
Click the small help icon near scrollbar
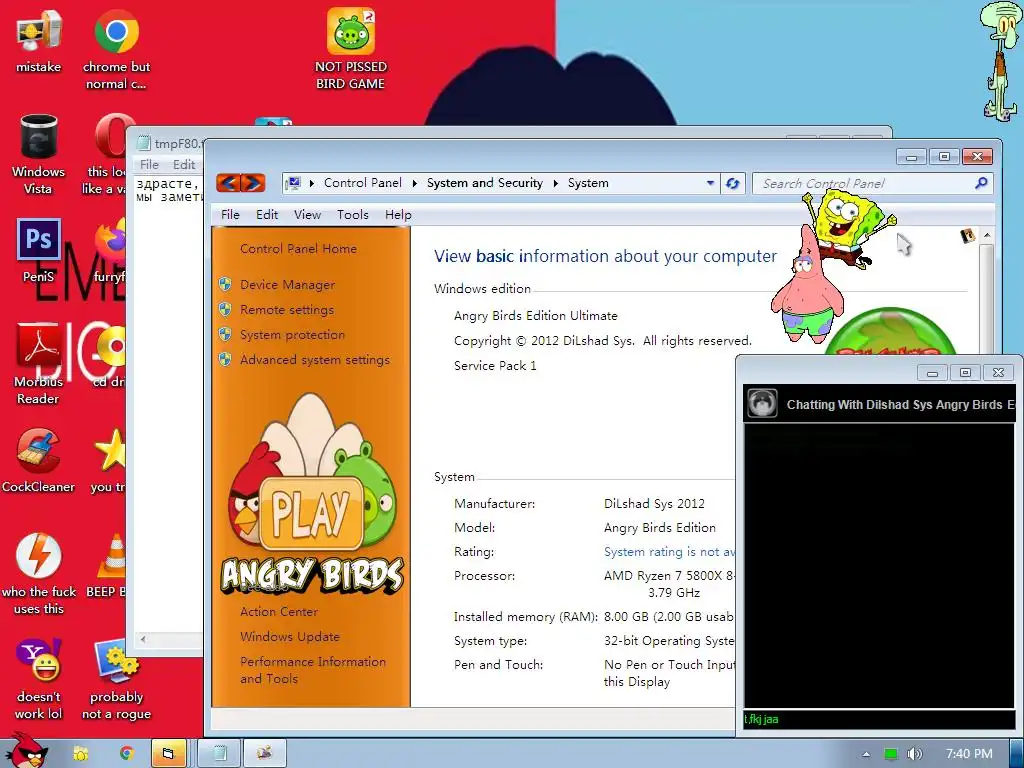[x=967, y=235]
